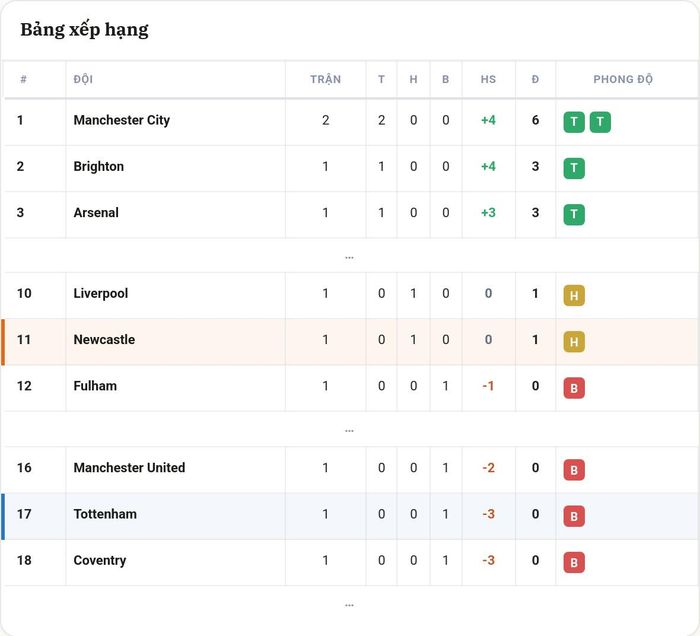Viewport: 700px width, 636px height.
Task: Expand hidden rows below Coventry
Action: click(x=349, y=605)
